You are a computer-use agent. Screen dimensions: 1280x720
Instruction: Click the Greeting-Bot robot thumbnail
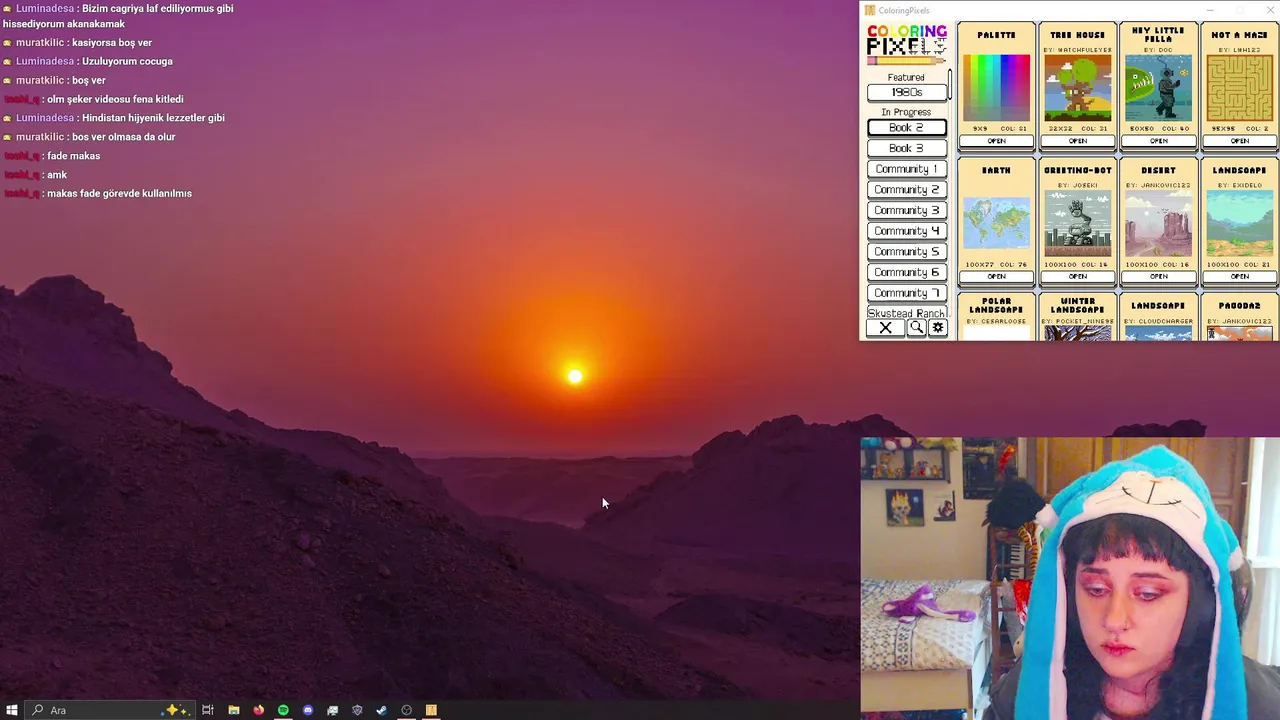pyautogui.click(x=1077, y=223)
